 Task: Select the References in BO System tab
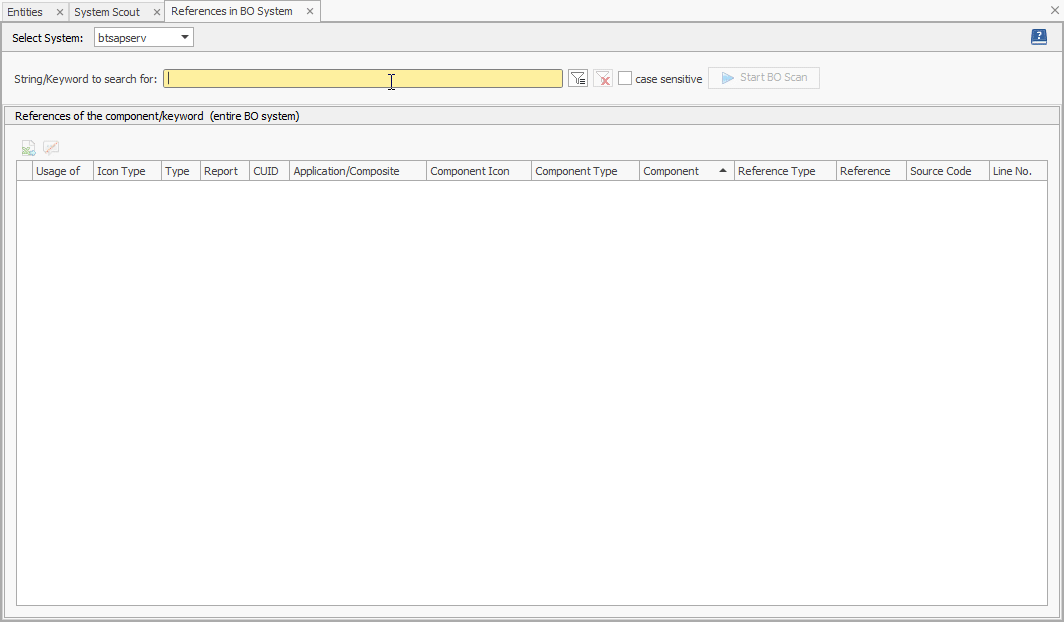click(235, 11)
